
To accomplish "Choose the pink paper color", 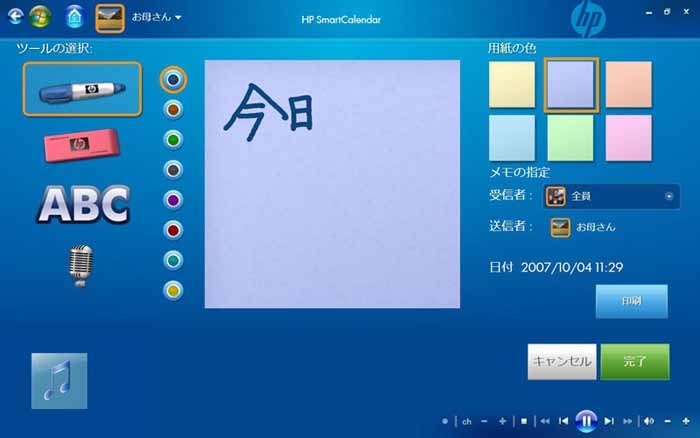I will (629, 138).
